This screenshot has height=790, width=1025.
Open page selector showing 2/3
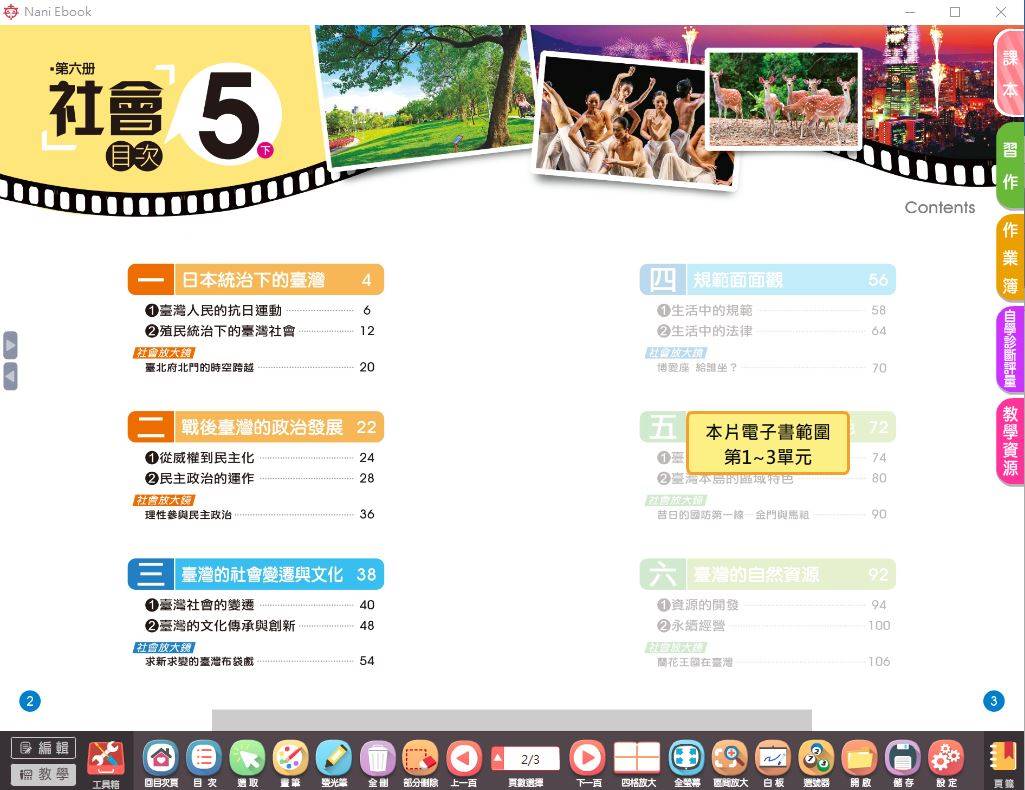[x=526, y=760]
